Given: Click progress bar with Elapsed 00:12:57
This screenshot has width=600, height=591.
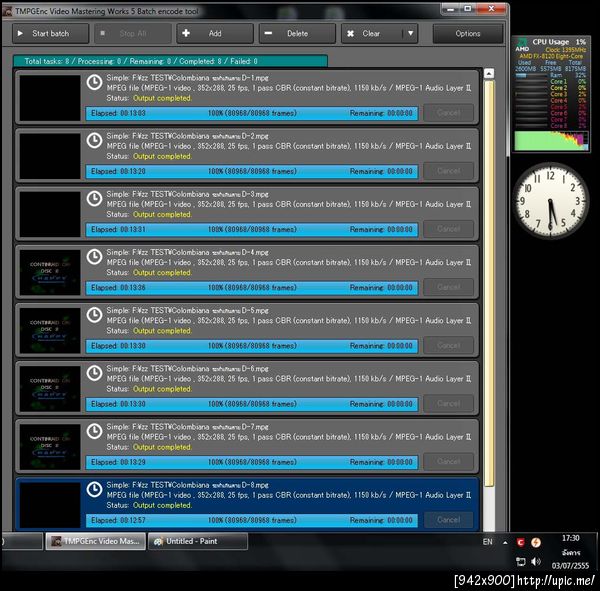Looking at the screenshot, I should point(252,520).
